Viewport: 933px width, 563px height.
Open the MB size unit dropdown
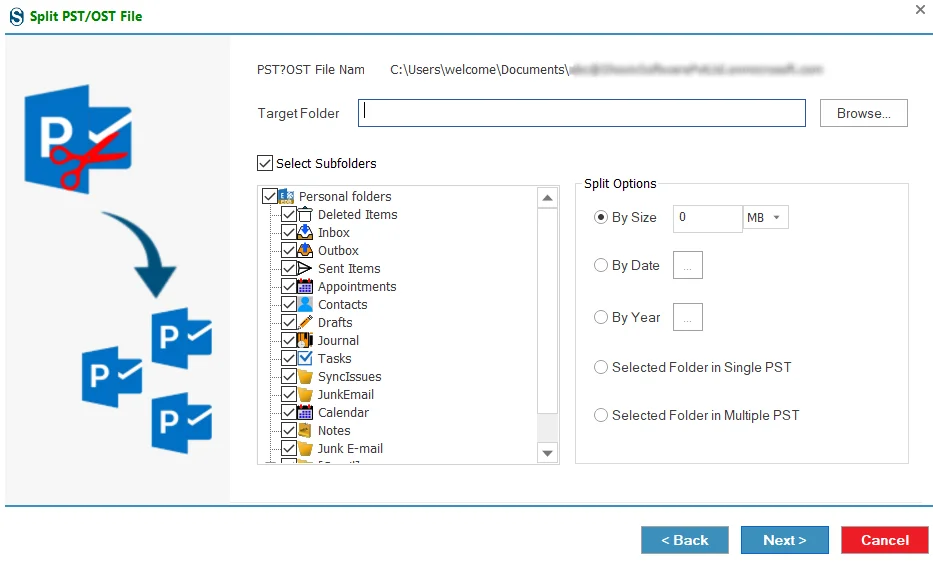tap(766, 217)
